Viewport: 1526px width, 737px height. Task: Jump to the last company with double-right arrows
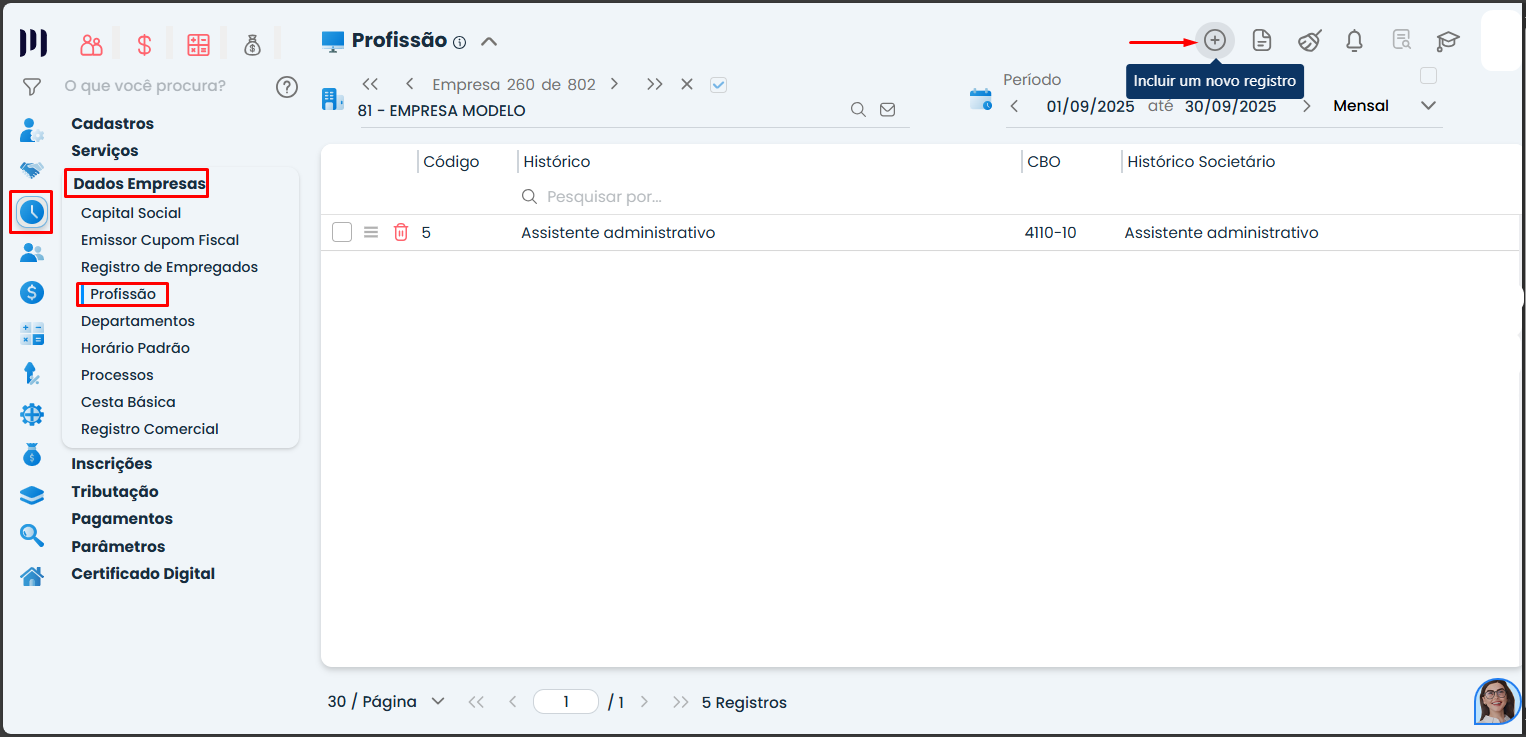point(654,84)
